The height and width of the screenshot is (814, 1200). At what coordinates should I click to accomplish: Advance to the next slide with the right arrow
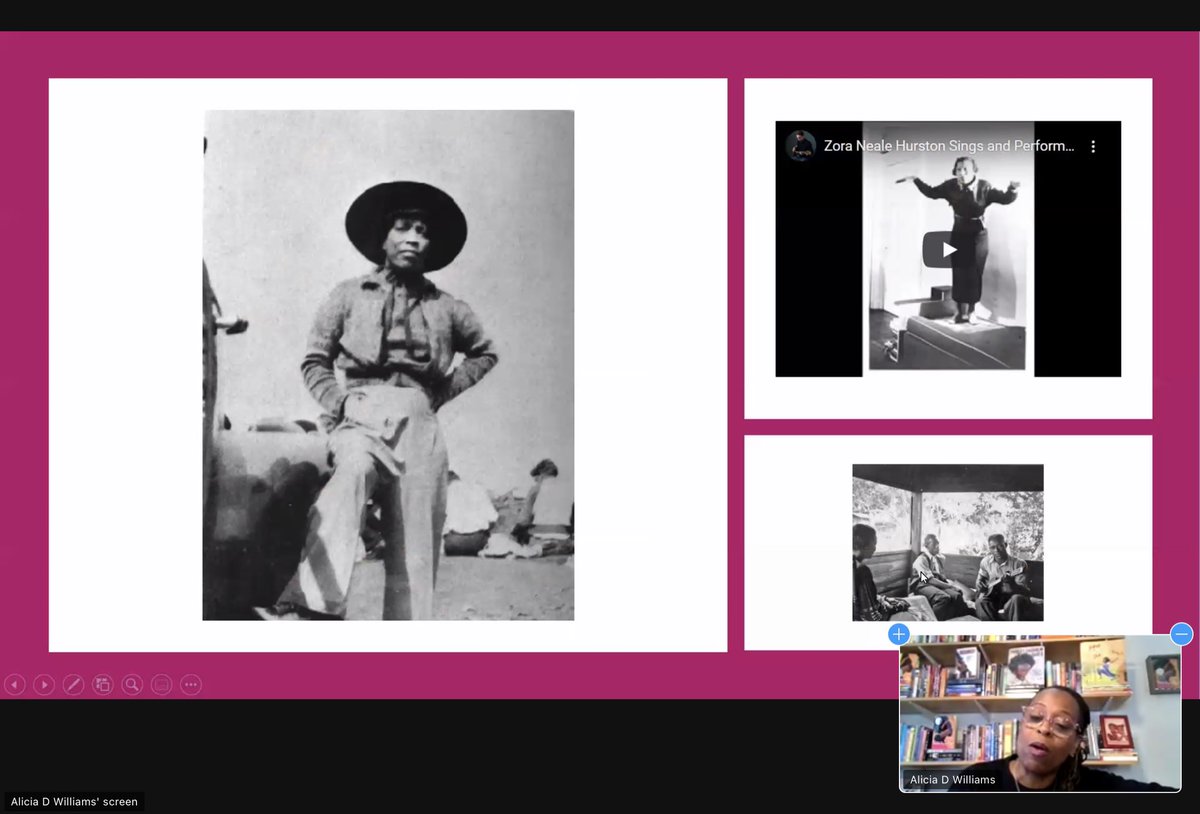(x=44, y=685)
